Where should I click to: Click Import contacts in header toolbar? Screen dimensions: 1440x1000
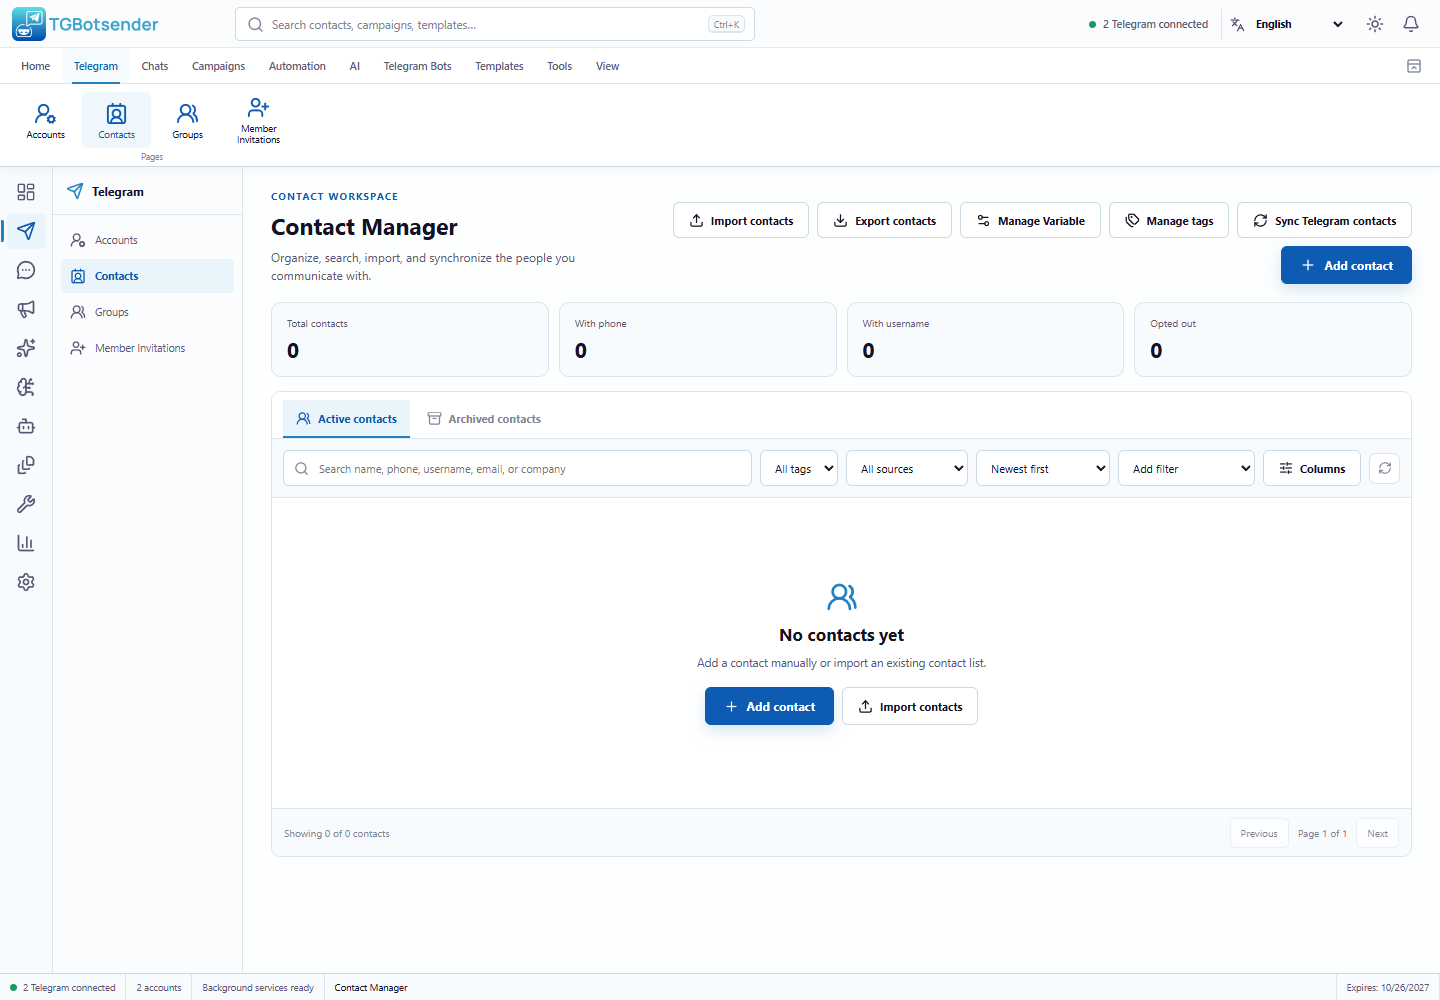coord(741,220)
